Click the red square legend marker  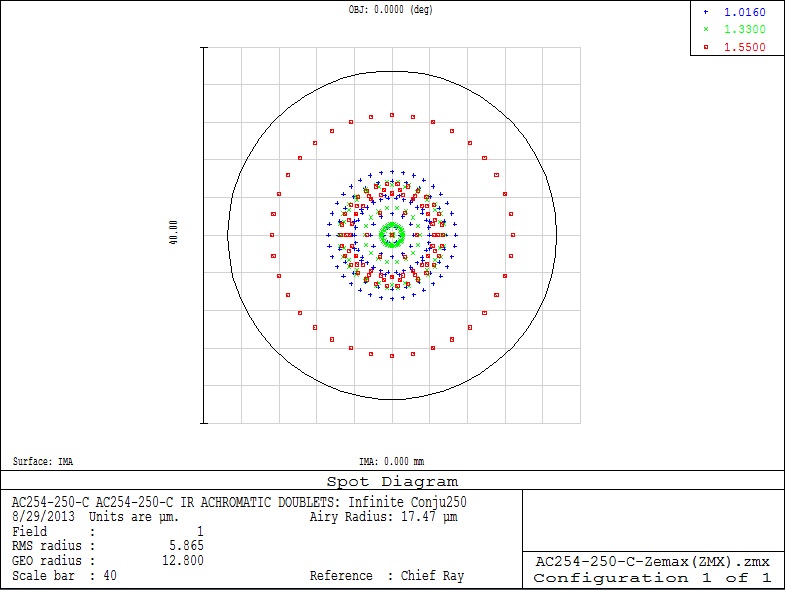click(x=706, y=47)
